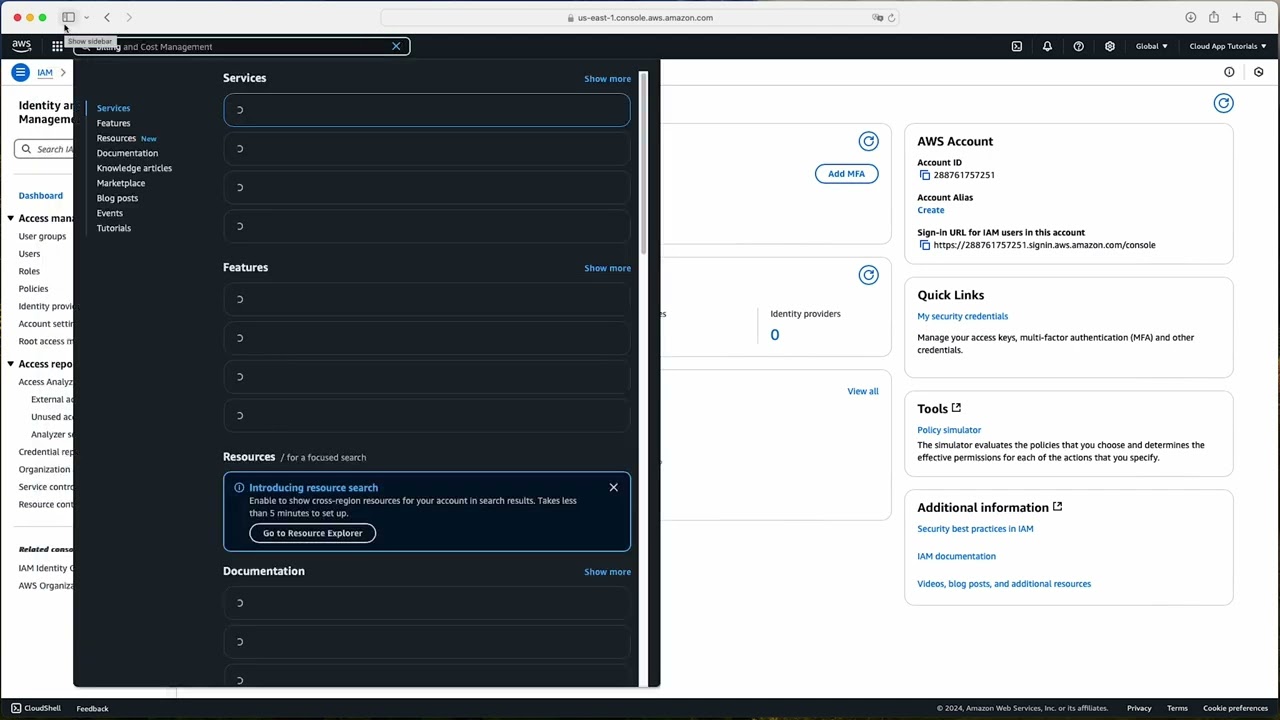
Task: Create an account alias
Action: point(930,210)
